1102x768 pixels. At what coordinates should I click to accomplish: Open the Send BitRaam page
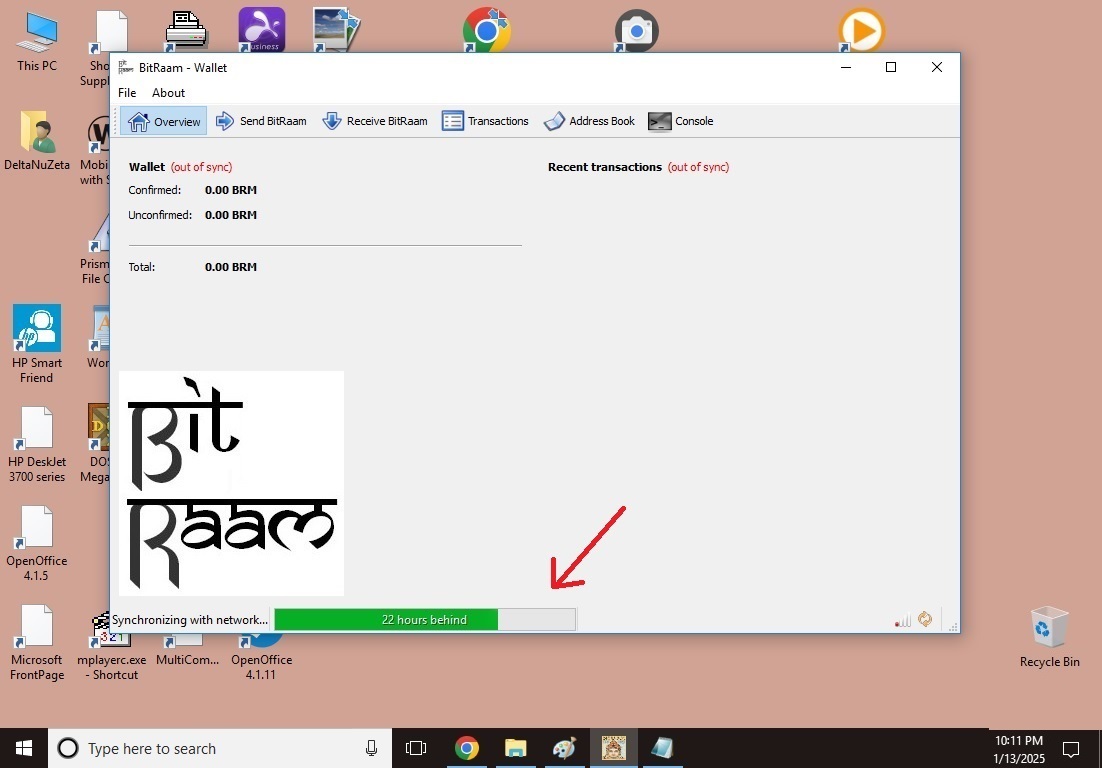click(x=261, y=121)
